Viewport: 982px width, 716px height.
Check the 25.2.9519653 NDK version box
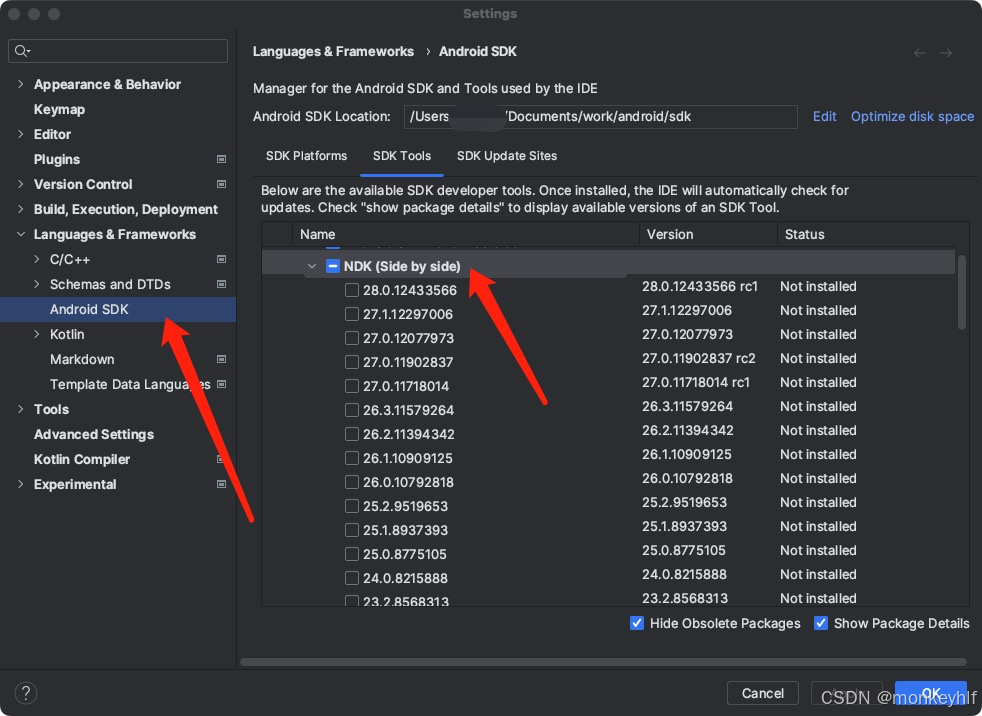pyautogui.click(x=352, y=506)
